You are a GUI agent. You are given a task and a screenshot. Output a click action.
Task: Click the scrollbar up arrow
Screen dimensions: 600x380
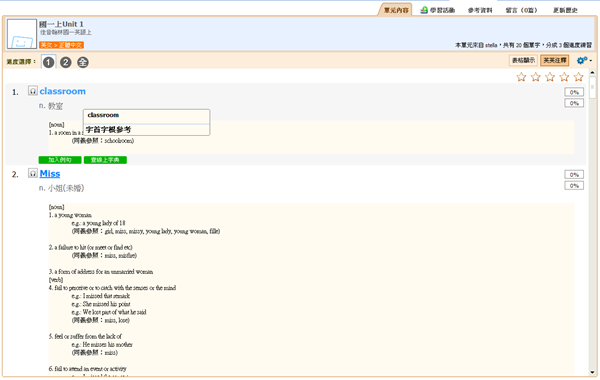point(592,72)
